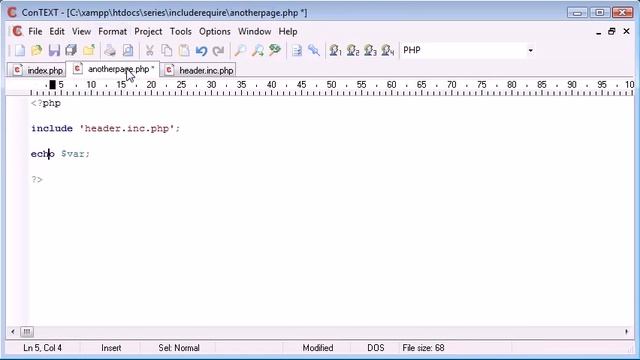Click File size: 68 status entry
Image resolution: width=640 pixels, height=360 pixels.
(423, 348)
